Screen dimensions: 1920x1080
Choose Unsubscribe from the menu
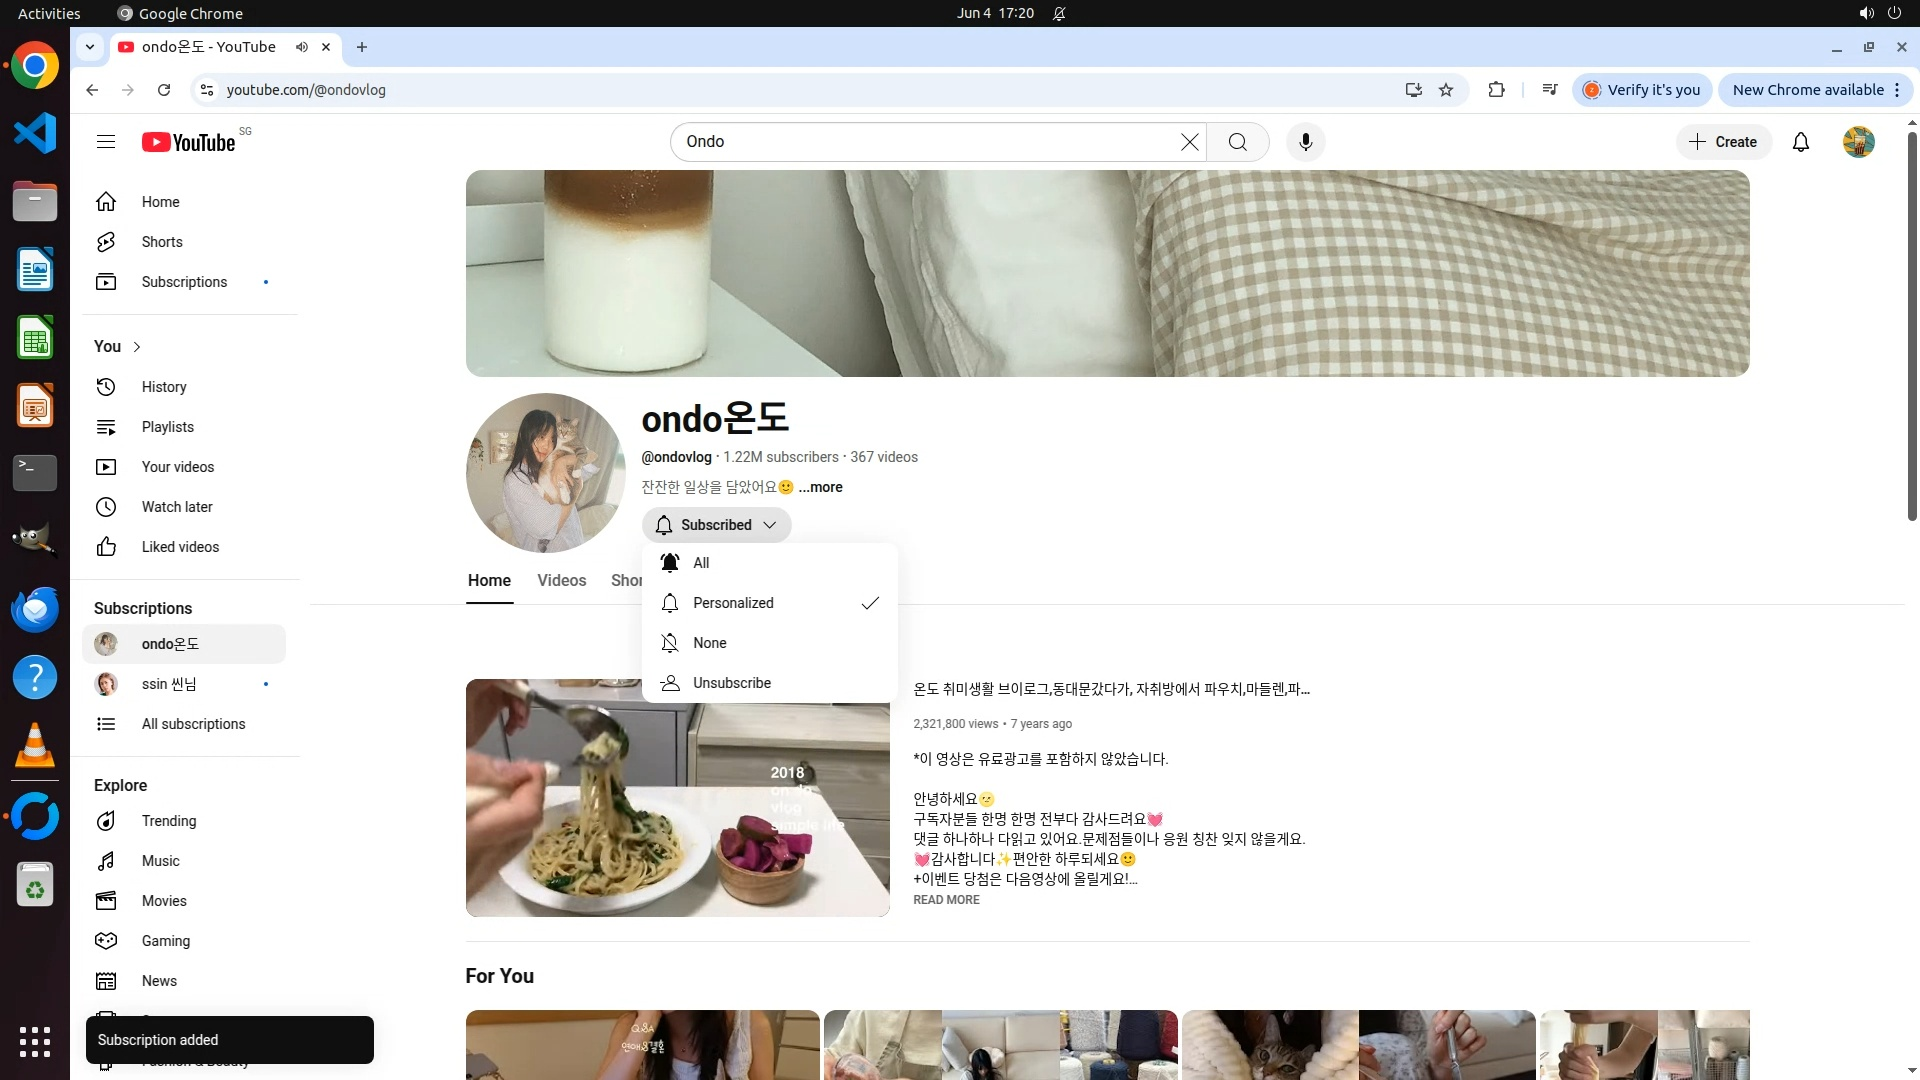[x=731, y=683]
